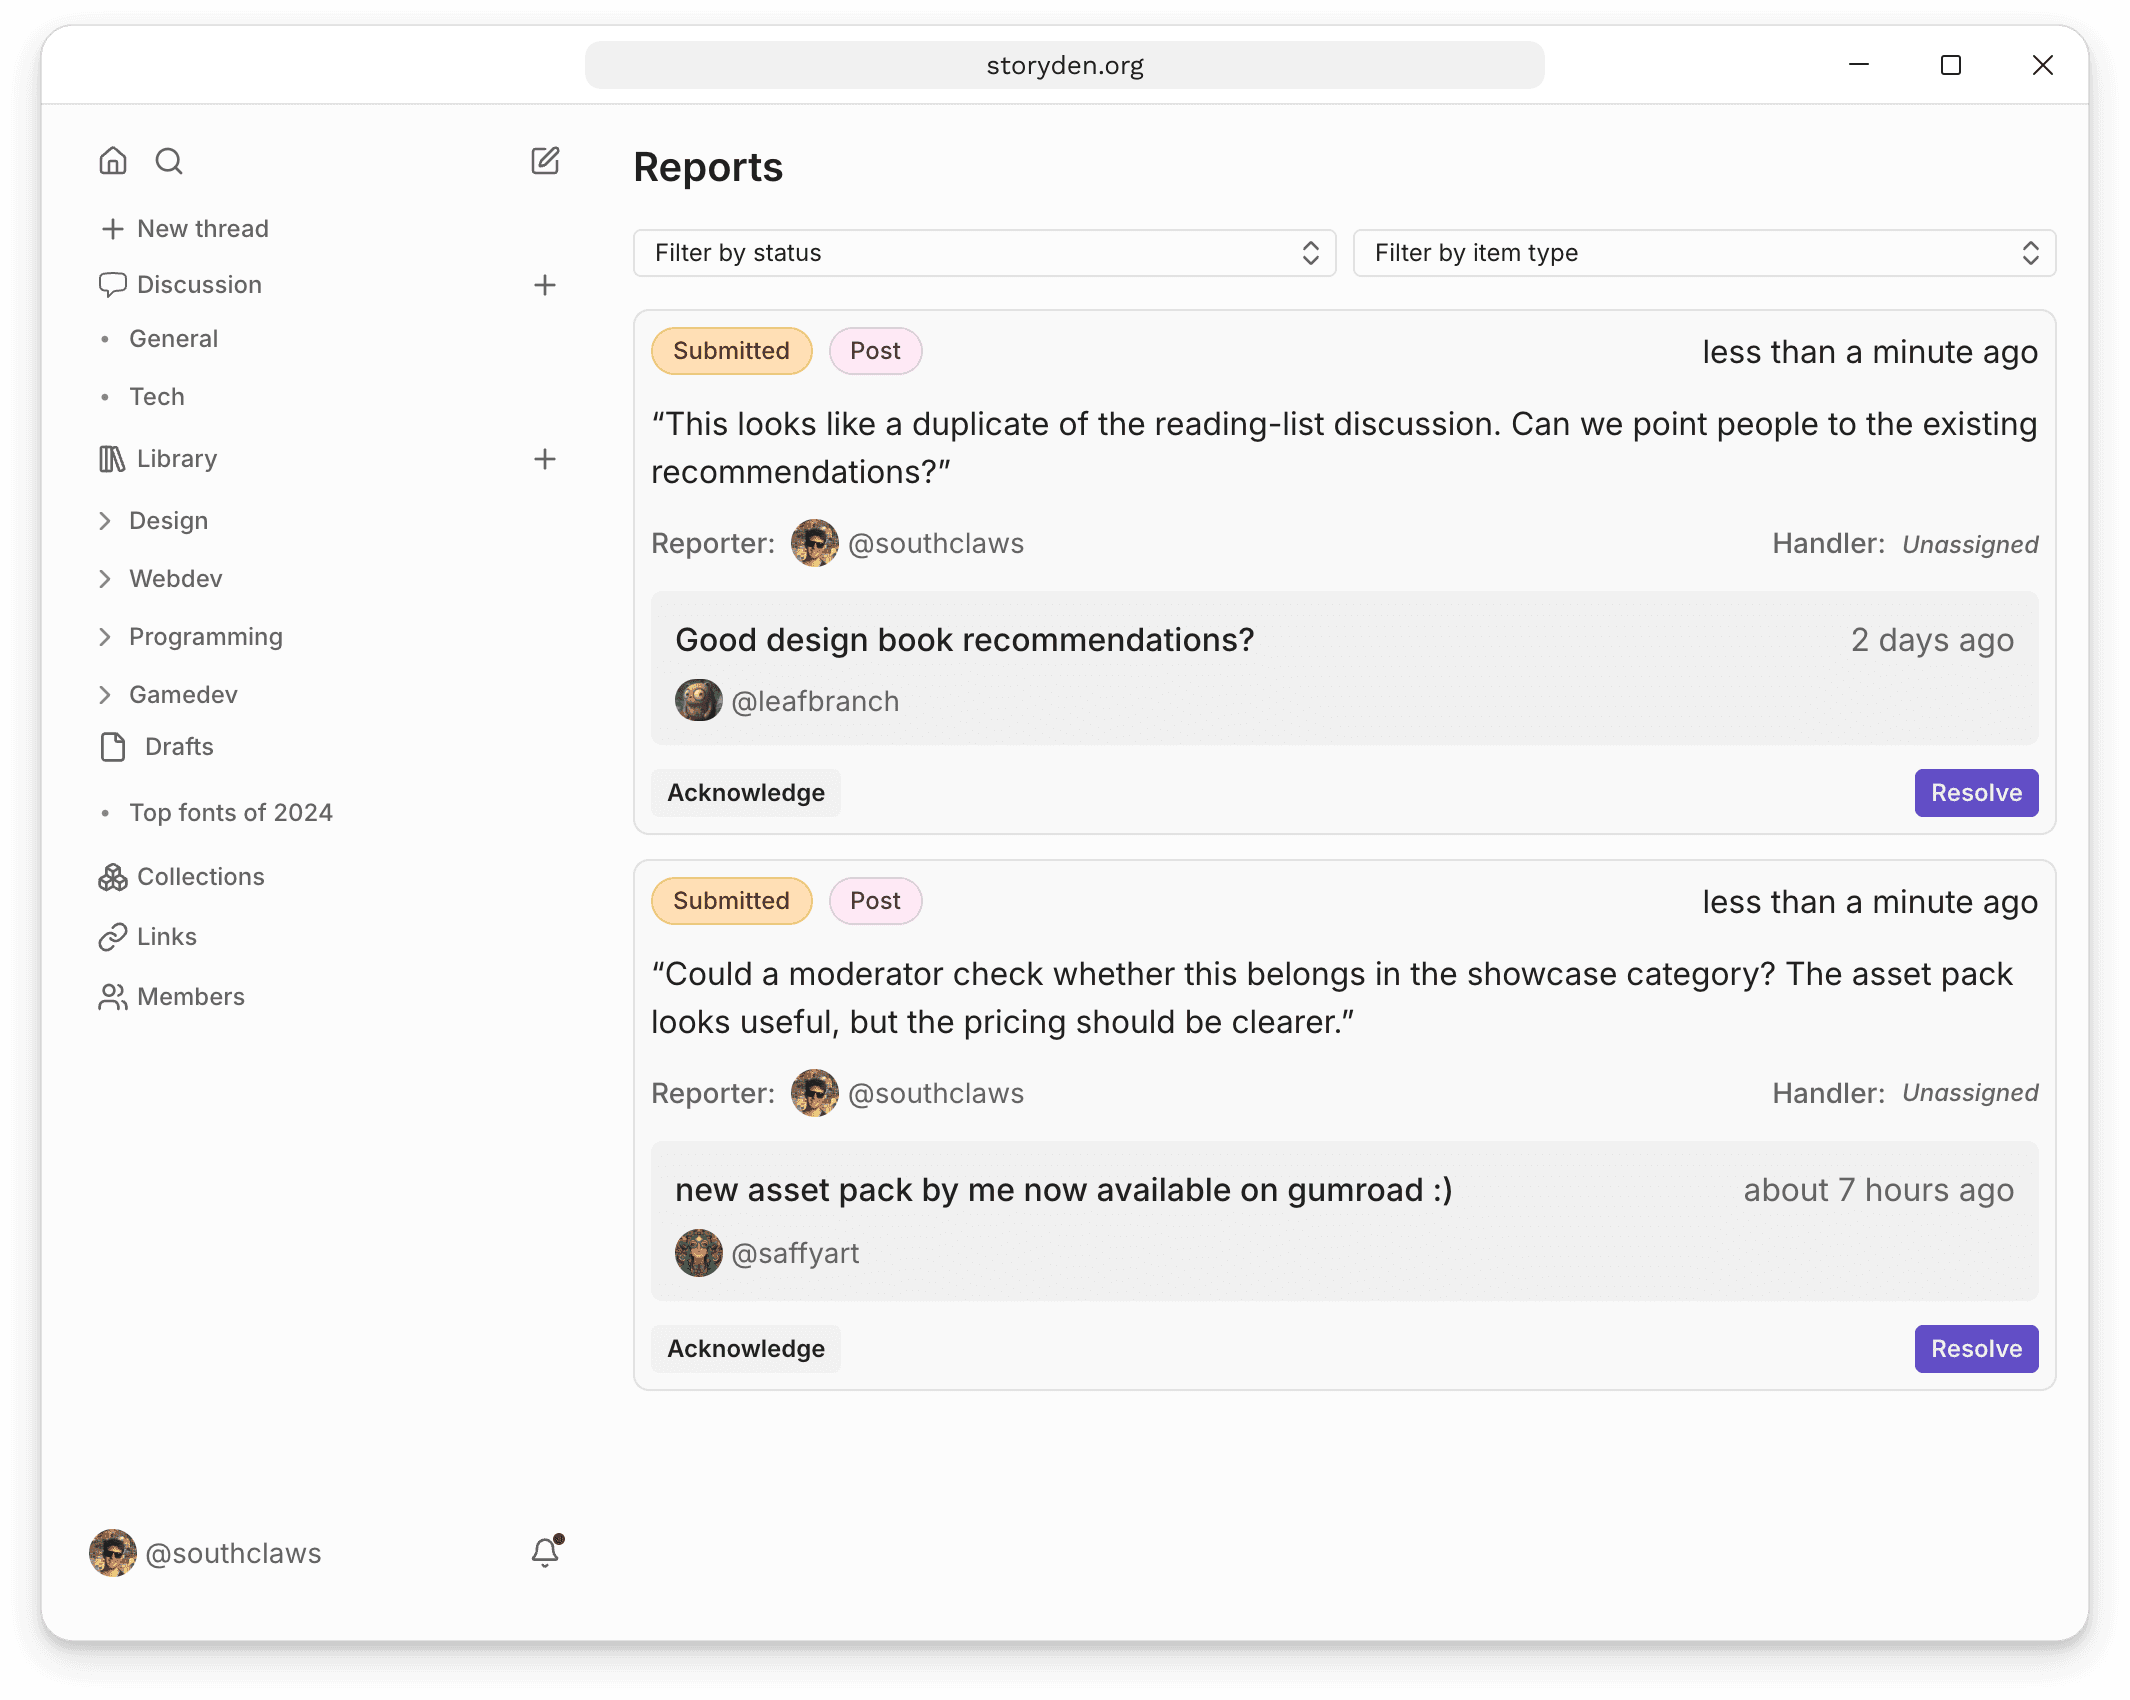Image resolution: width=2130 pixels, height=1700 pixels.
Task: Click the Collections icon
Action: pos(113,877)
